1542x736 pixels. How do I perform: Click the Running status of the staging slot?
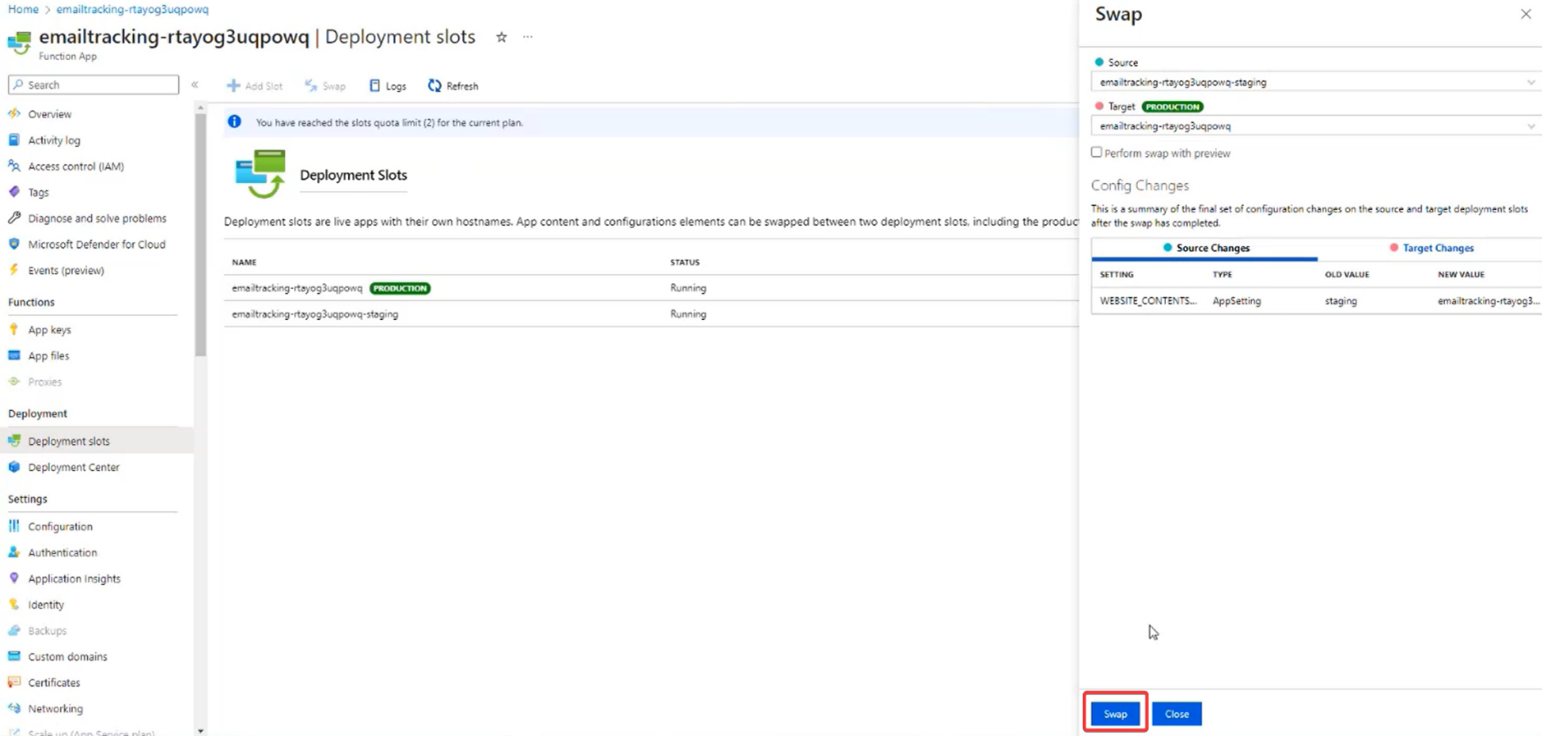tap(688, 314)
